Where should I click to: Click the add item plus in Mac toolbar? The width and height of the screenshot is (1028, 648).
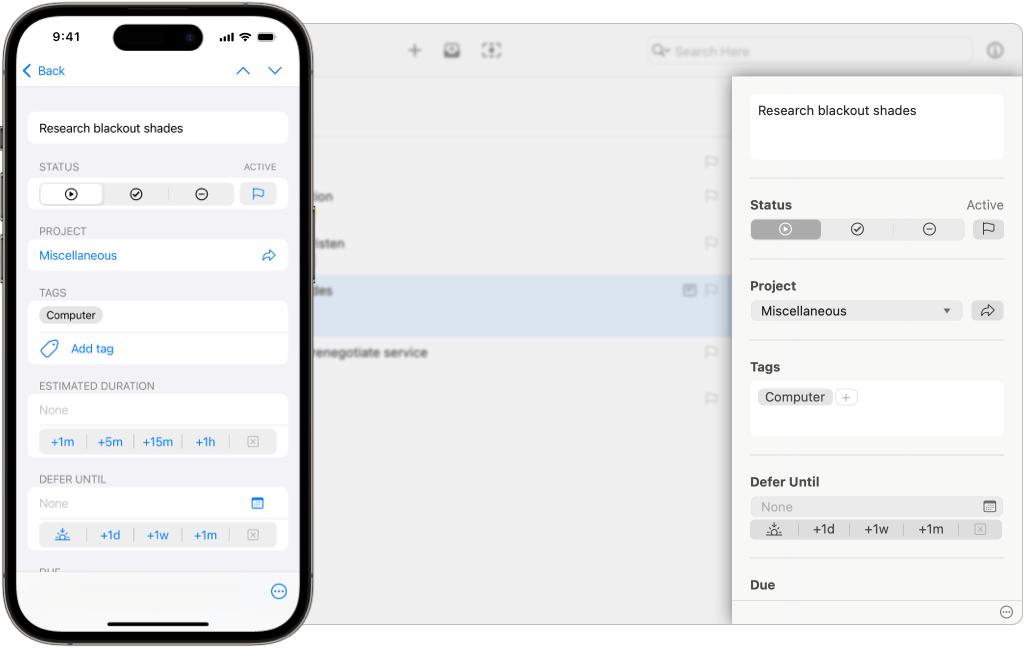point(414,51)
